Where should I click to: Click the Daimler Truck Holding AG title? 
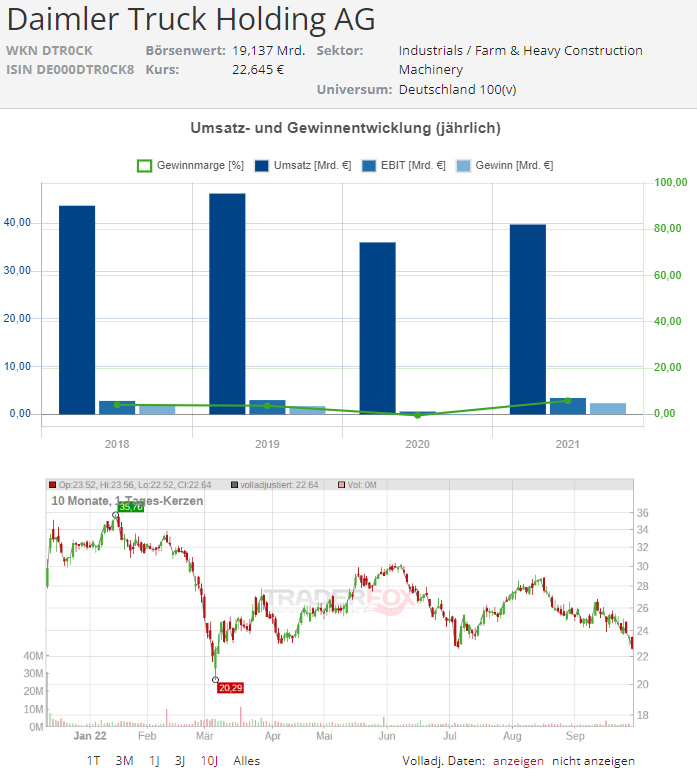(191, 19)
